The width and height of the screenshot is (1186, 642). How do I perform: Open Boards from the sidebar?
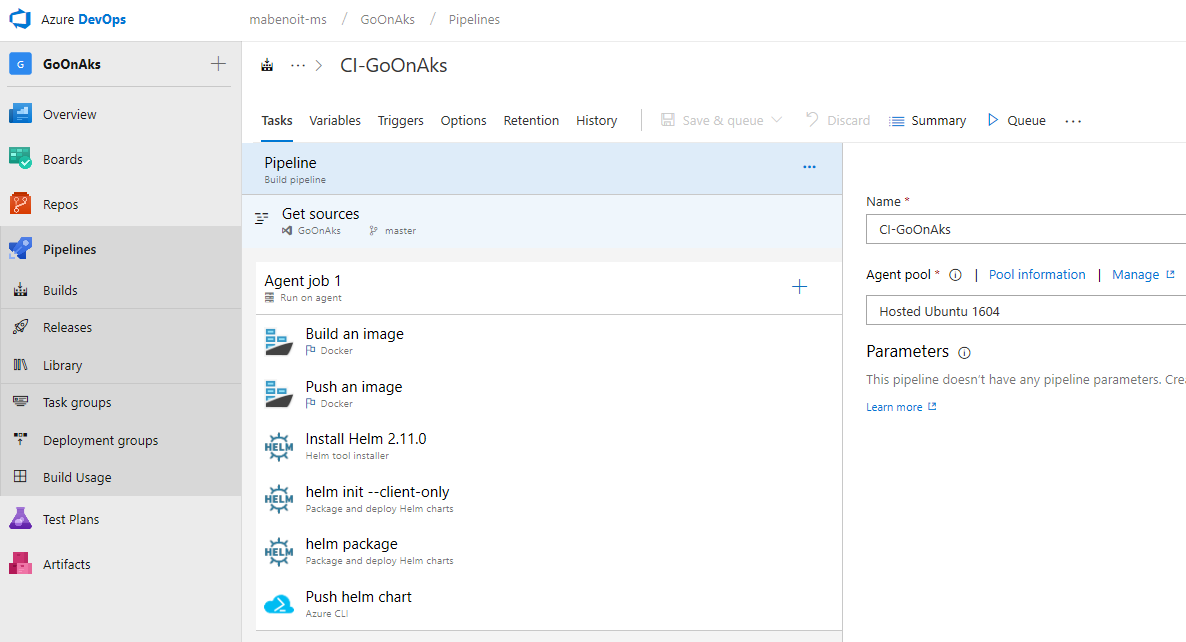click(x=62, y=158)
